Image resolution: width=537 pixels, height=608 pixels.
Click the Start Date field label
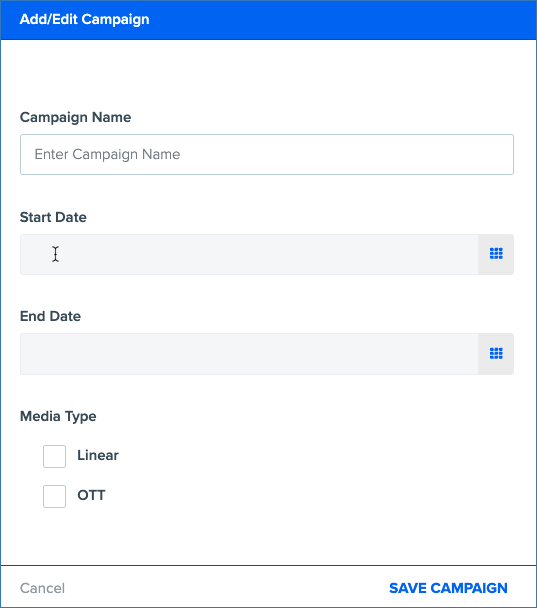tap(53, 217)
